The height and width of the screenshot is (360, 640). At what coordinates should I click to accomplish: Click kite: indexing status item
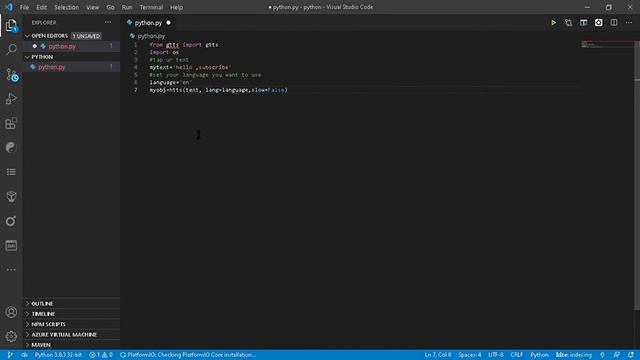574,355
